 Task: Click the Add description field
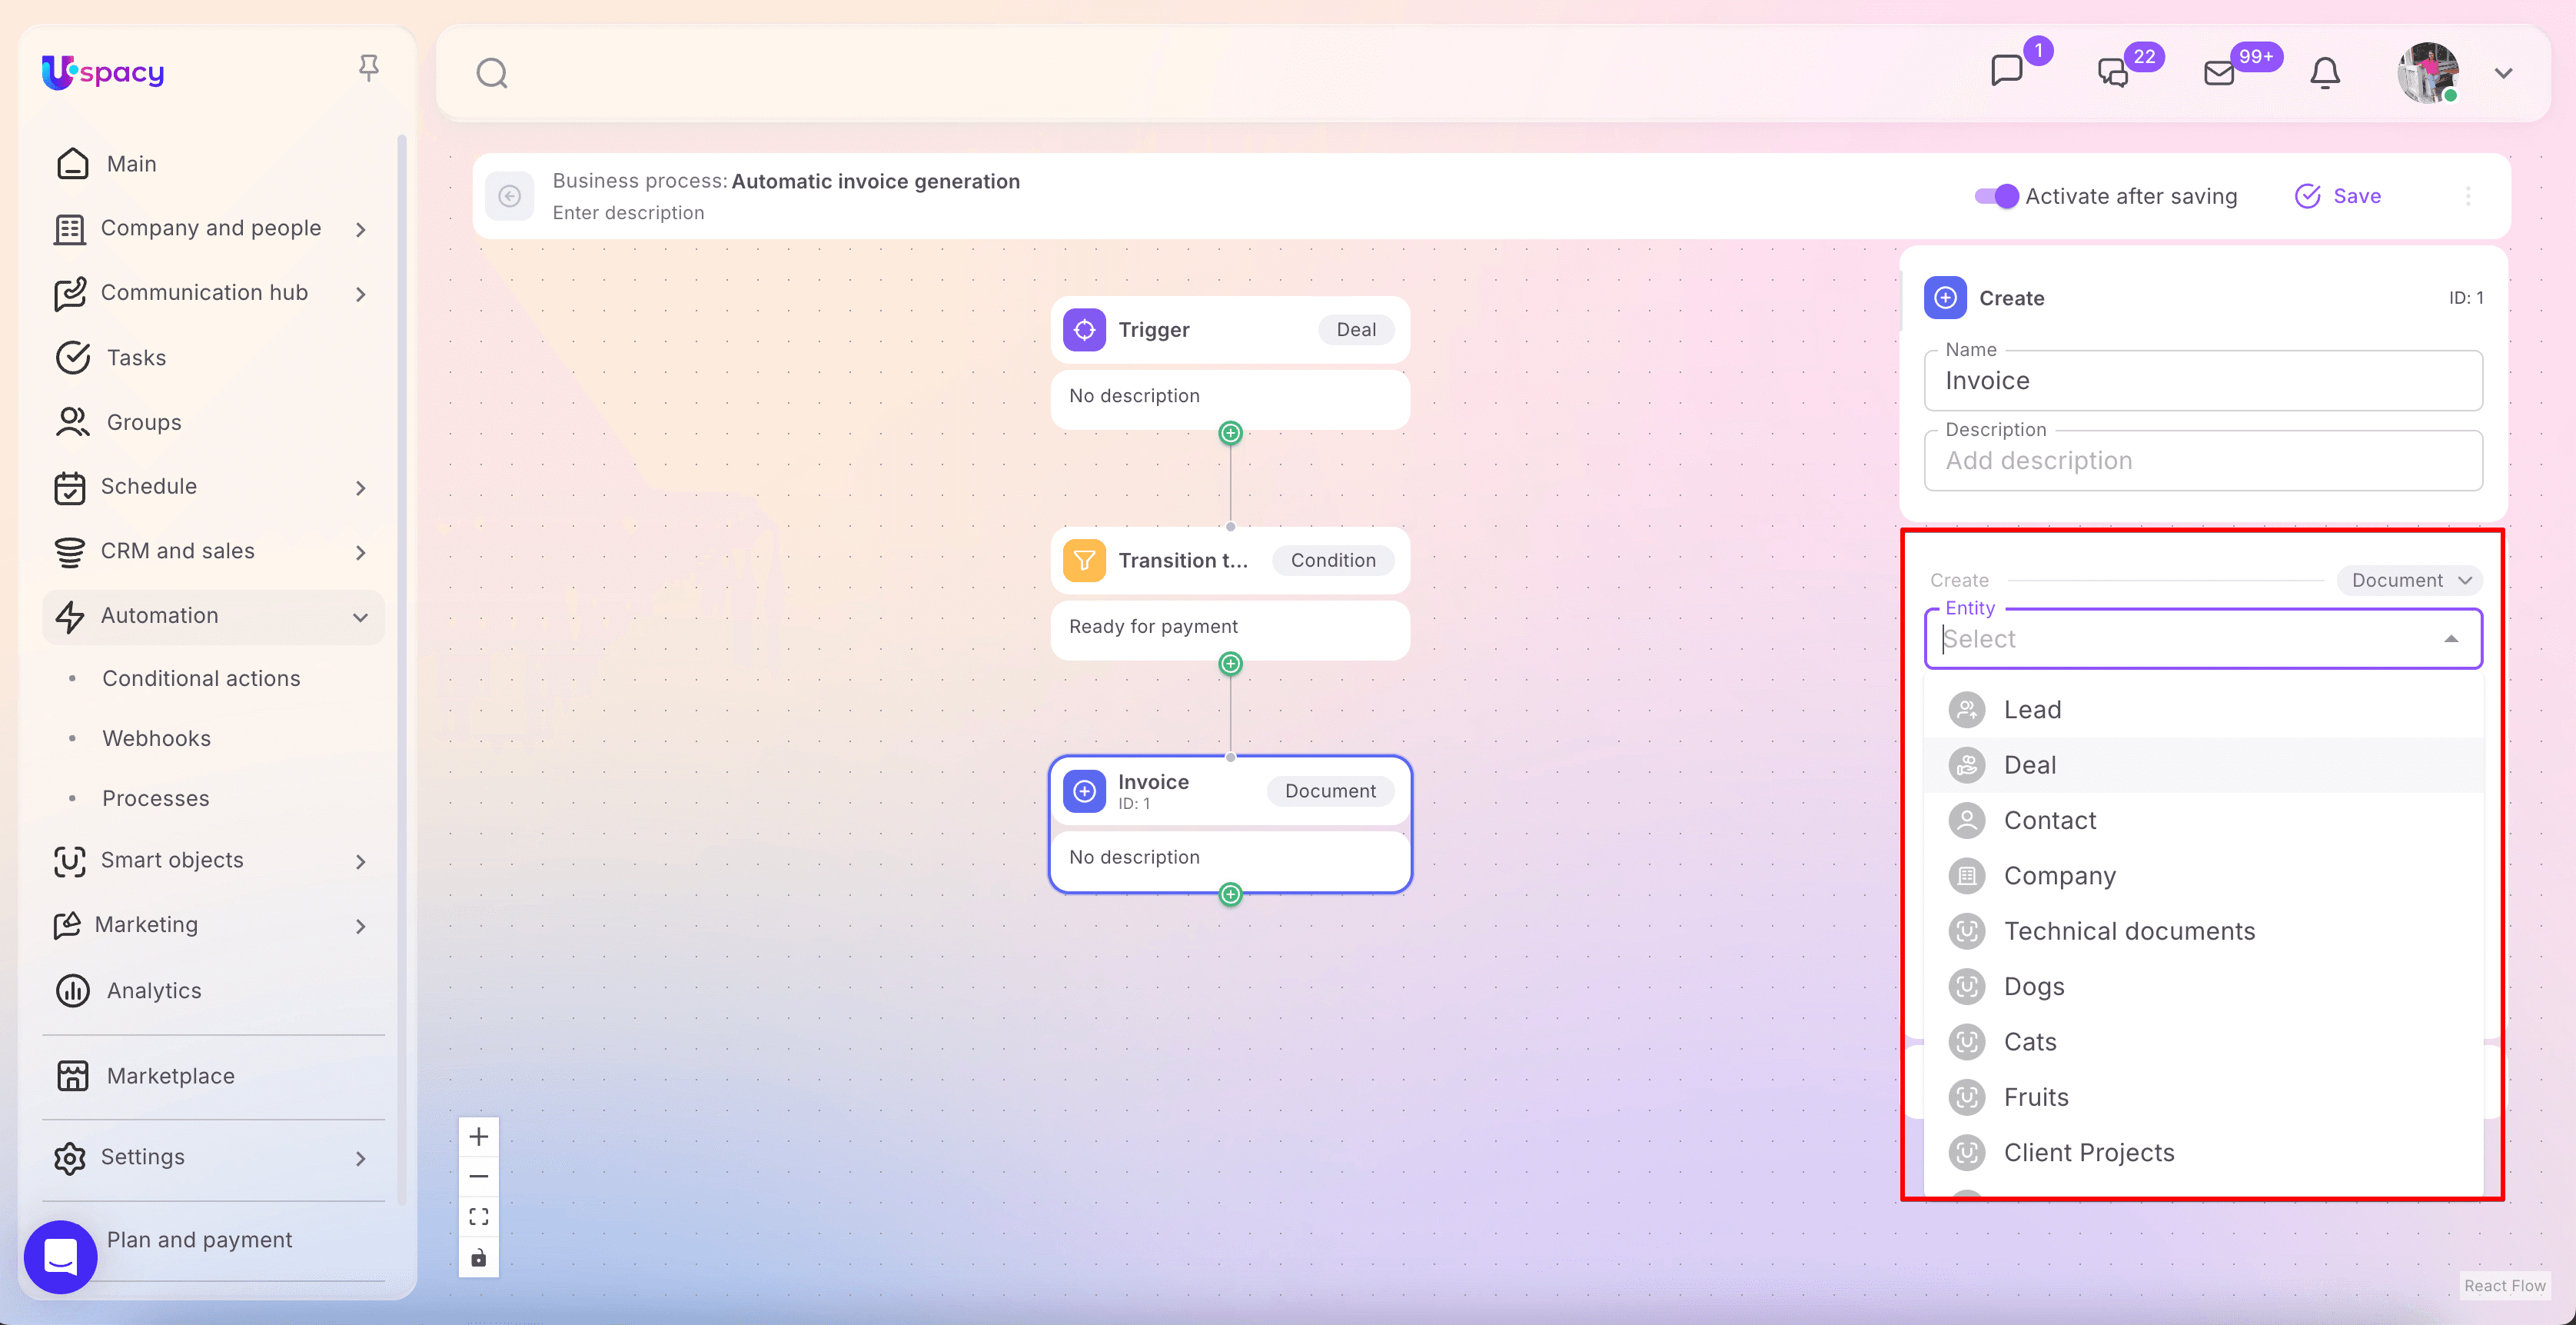(2203, 461)
